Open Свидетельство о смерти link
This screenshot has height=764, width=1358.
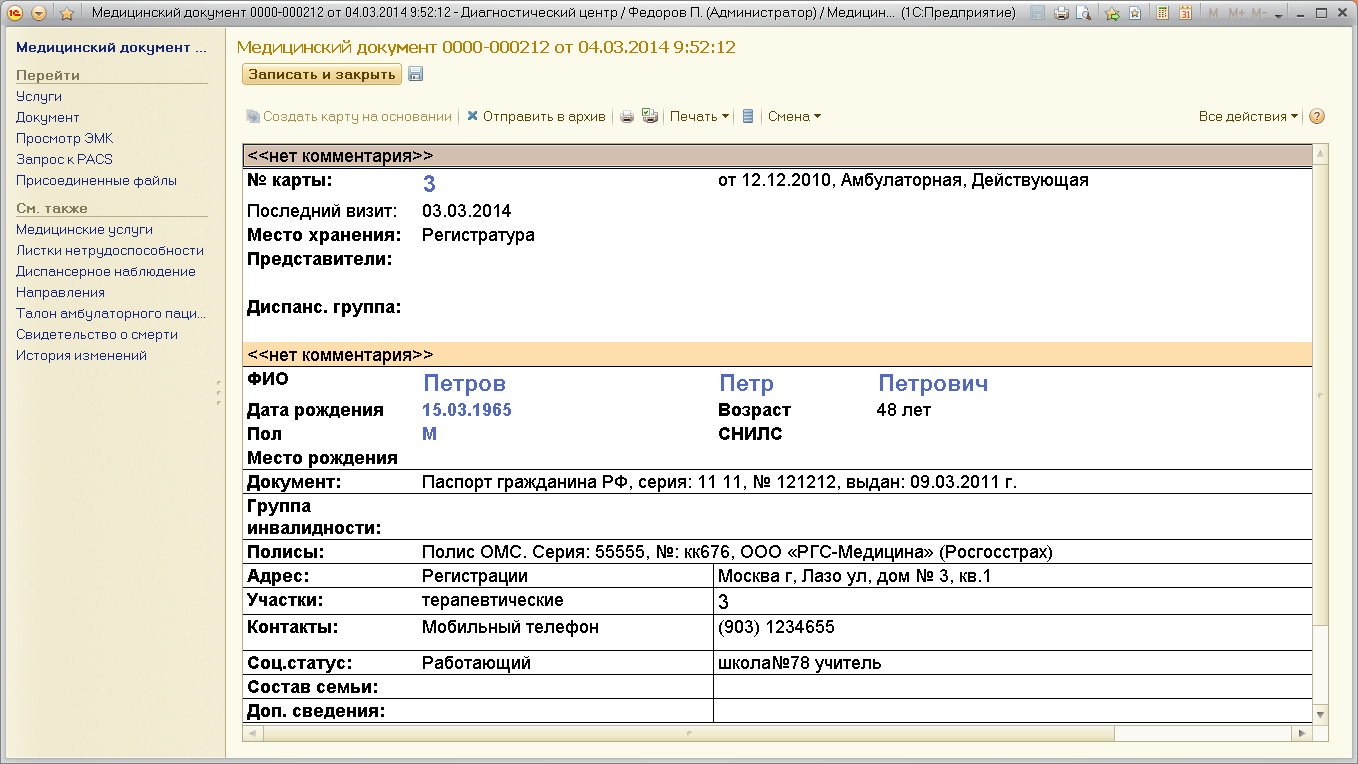click(97, 335)
